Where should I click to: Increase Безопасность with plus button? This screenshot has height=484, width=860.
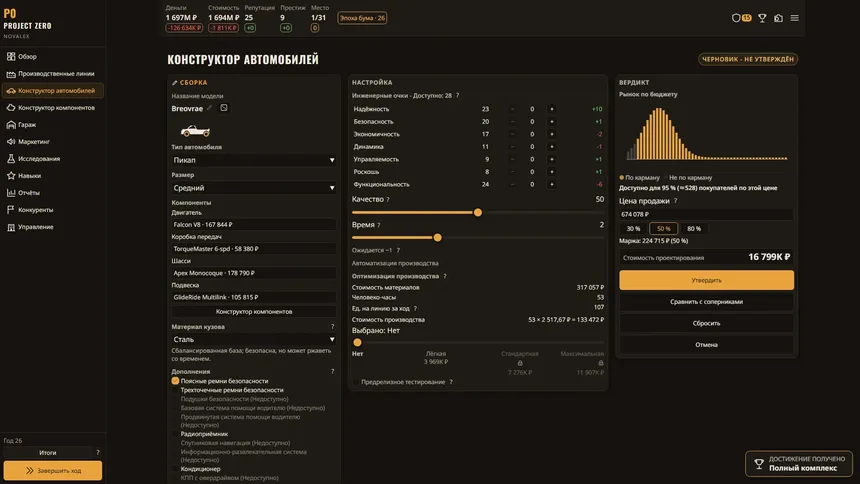tap(552, 122)
